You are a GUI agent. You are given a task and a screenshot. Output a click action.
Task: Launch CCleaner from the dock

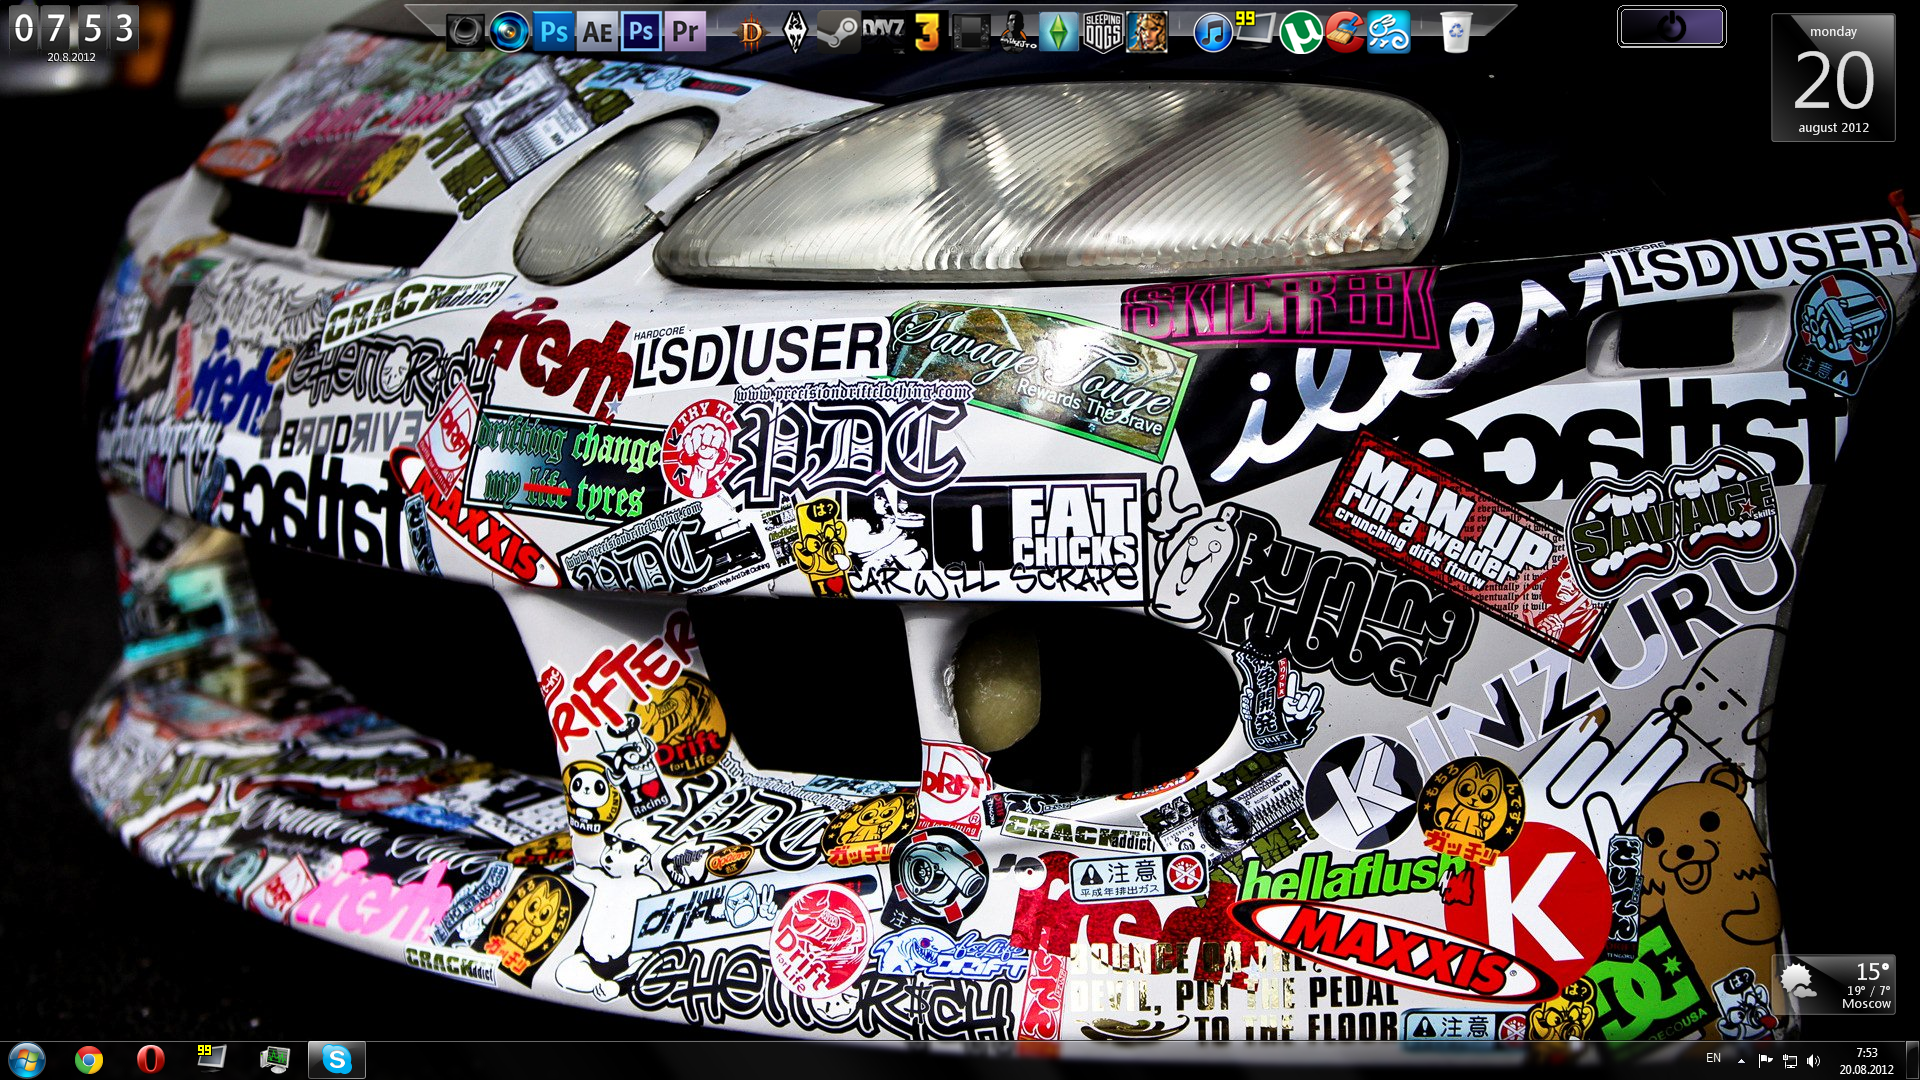coord(1345,32)
